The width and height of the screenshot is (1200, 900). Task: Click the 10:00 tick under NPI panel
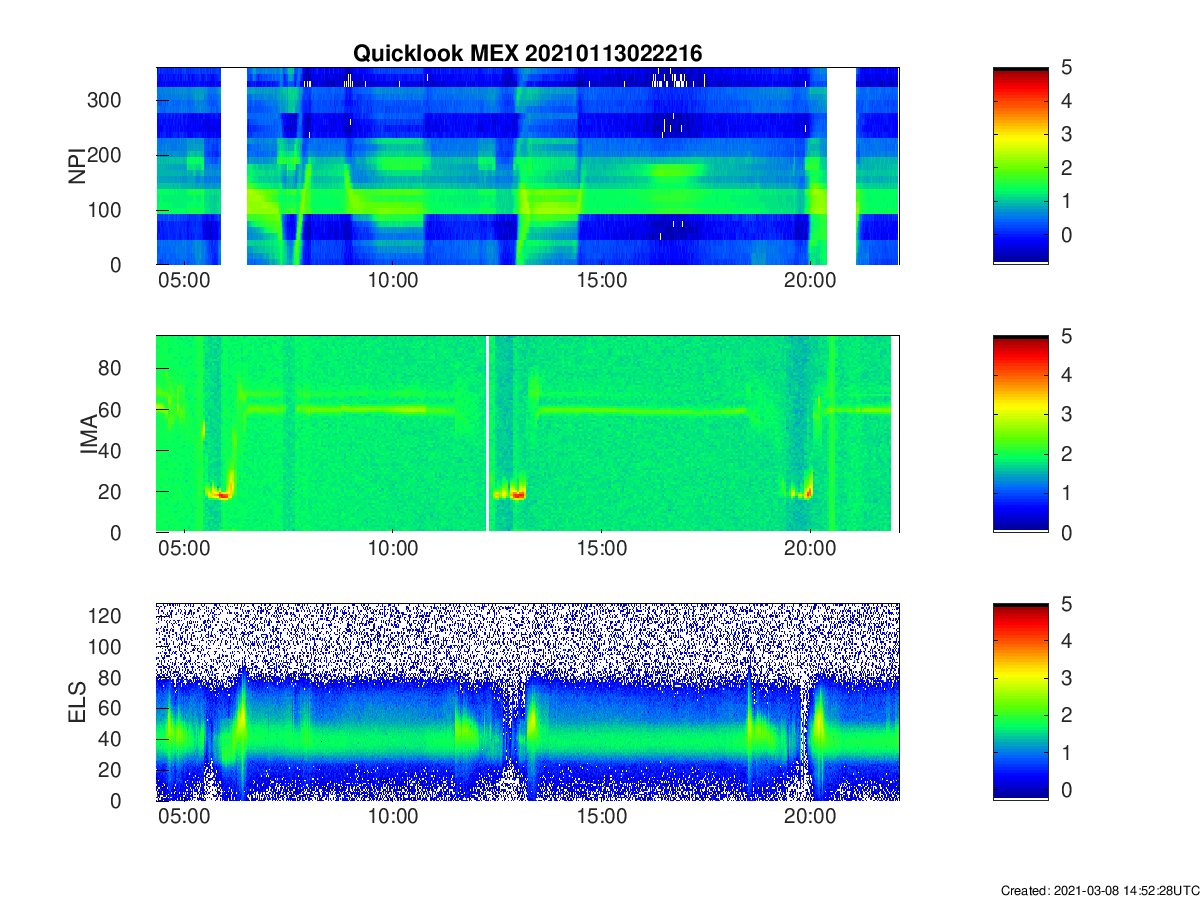(x=393, y=281)
